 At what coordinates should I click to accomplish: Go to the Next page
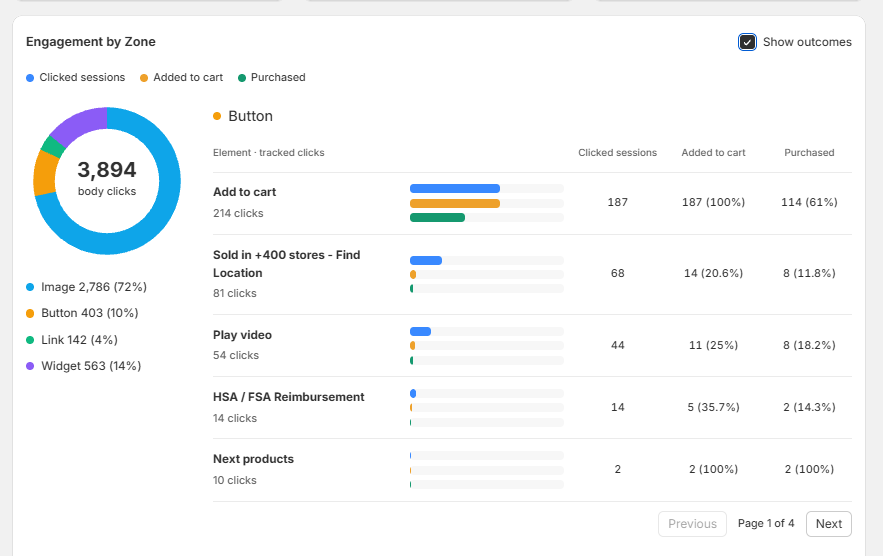tap(828, 524)
